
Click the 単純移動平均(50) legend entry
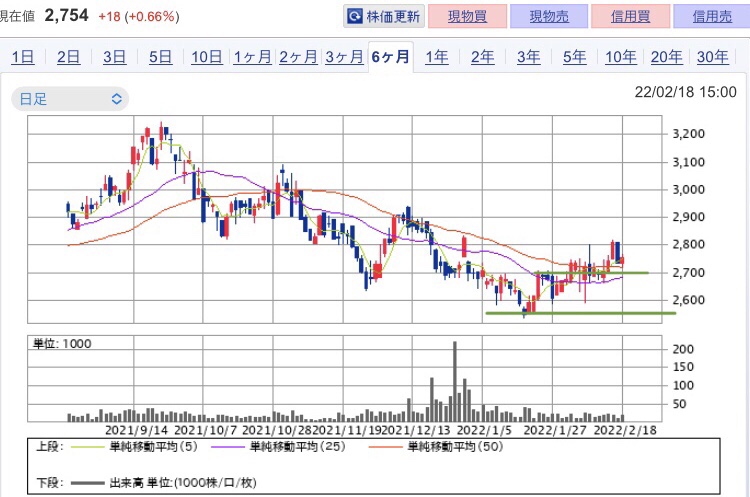click(x=436, y=447)
